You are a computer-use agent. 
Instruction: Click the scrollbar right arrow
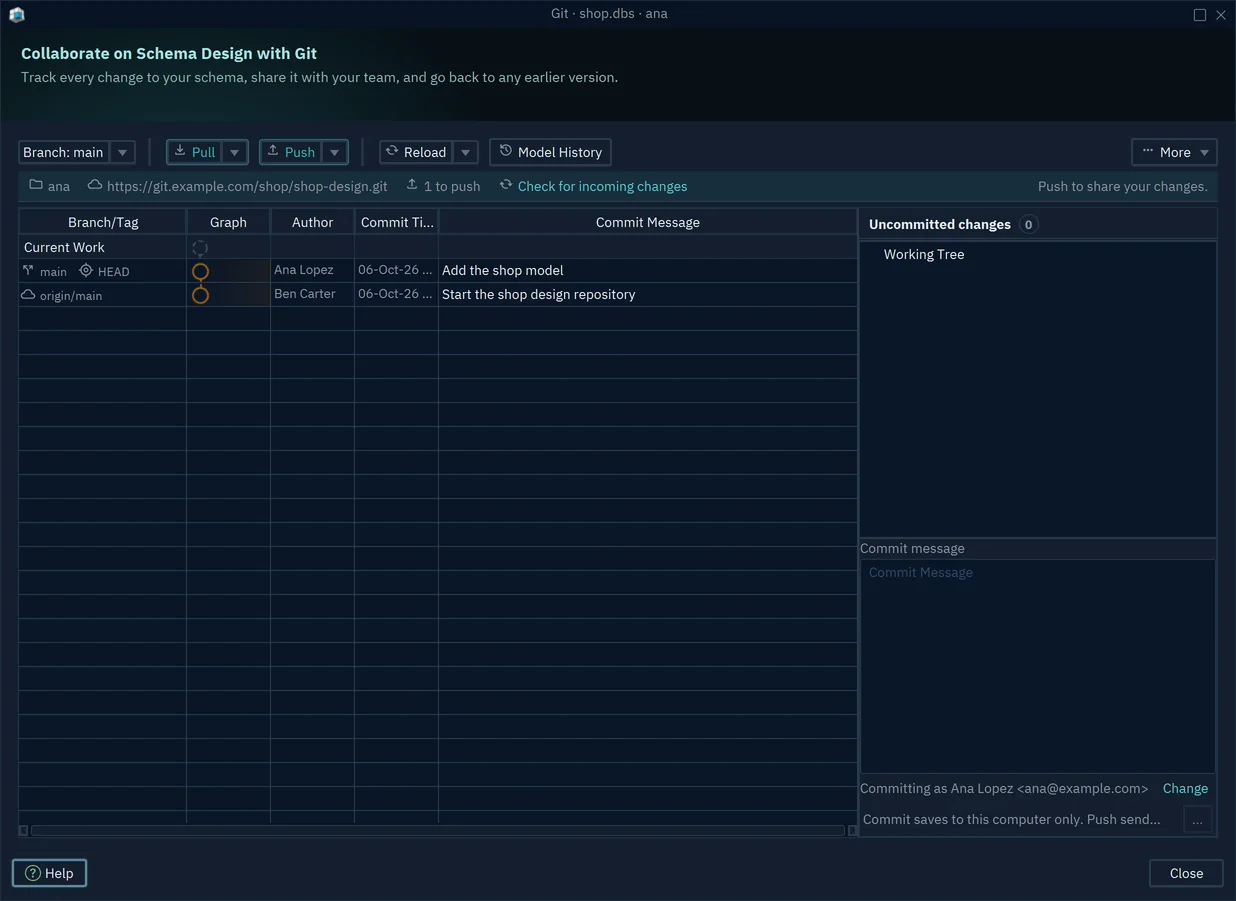852,830
